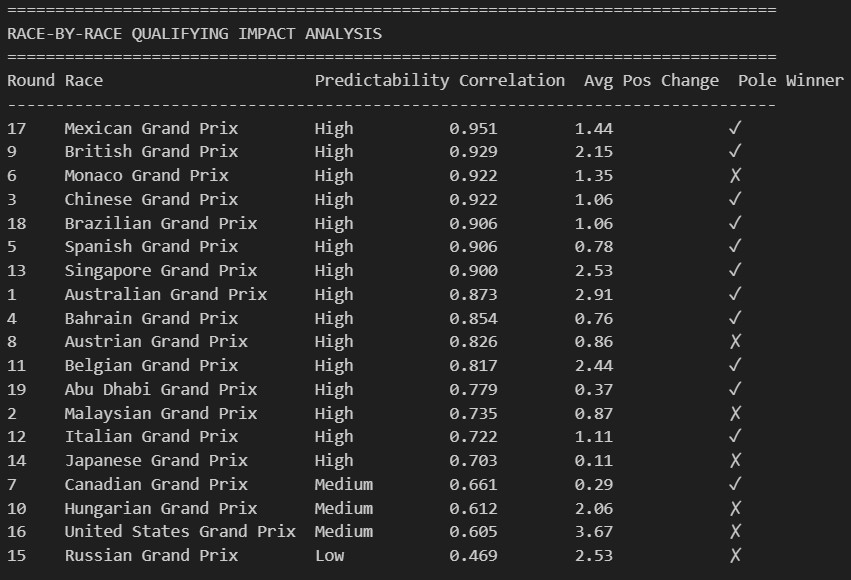Click pole winner X for Monaco Grand Prix
The width and height of the screenshot is (851, 580).
tap(735, 175)
